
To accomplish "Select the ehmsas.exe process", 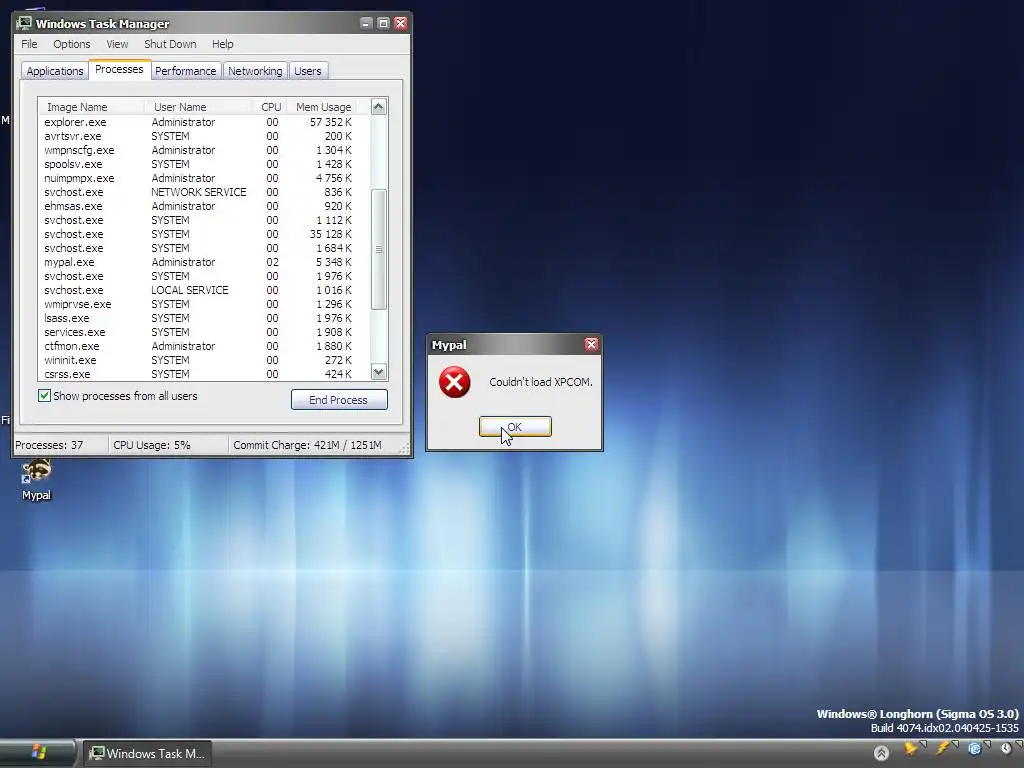I will pos(204,206).
